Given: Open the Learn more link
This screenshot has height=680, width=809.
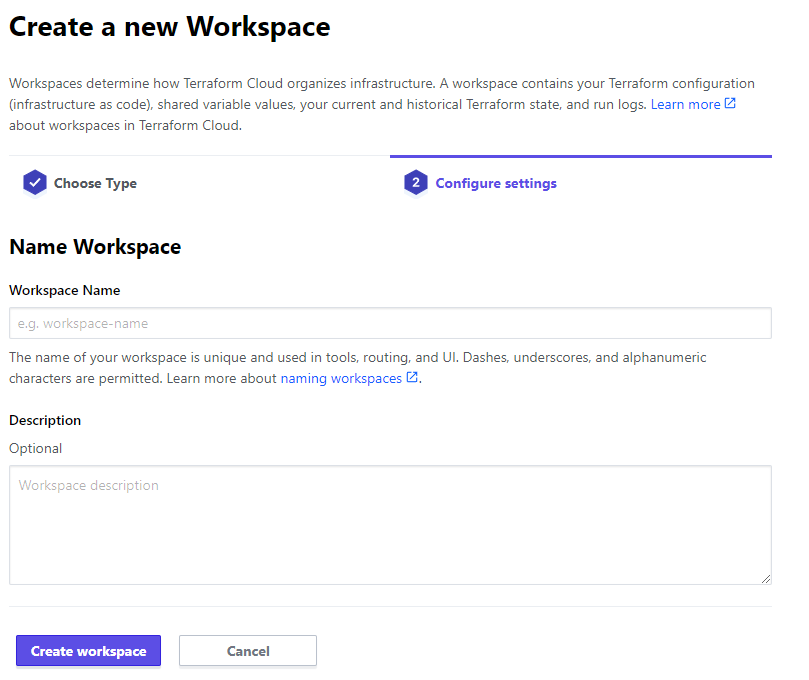Looking at the screenshot, I should (685, 104).
